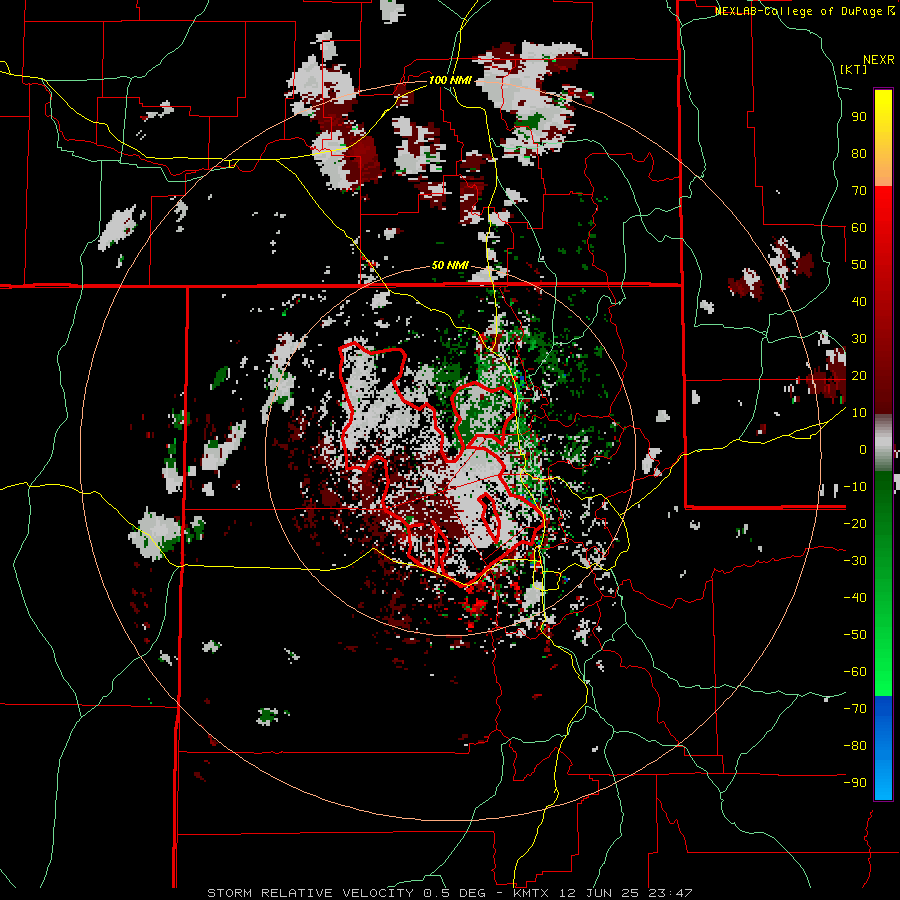The height and width of the screenshot is (900, 900).
Task: Click the [KT] units label
Action: point(854,69)
